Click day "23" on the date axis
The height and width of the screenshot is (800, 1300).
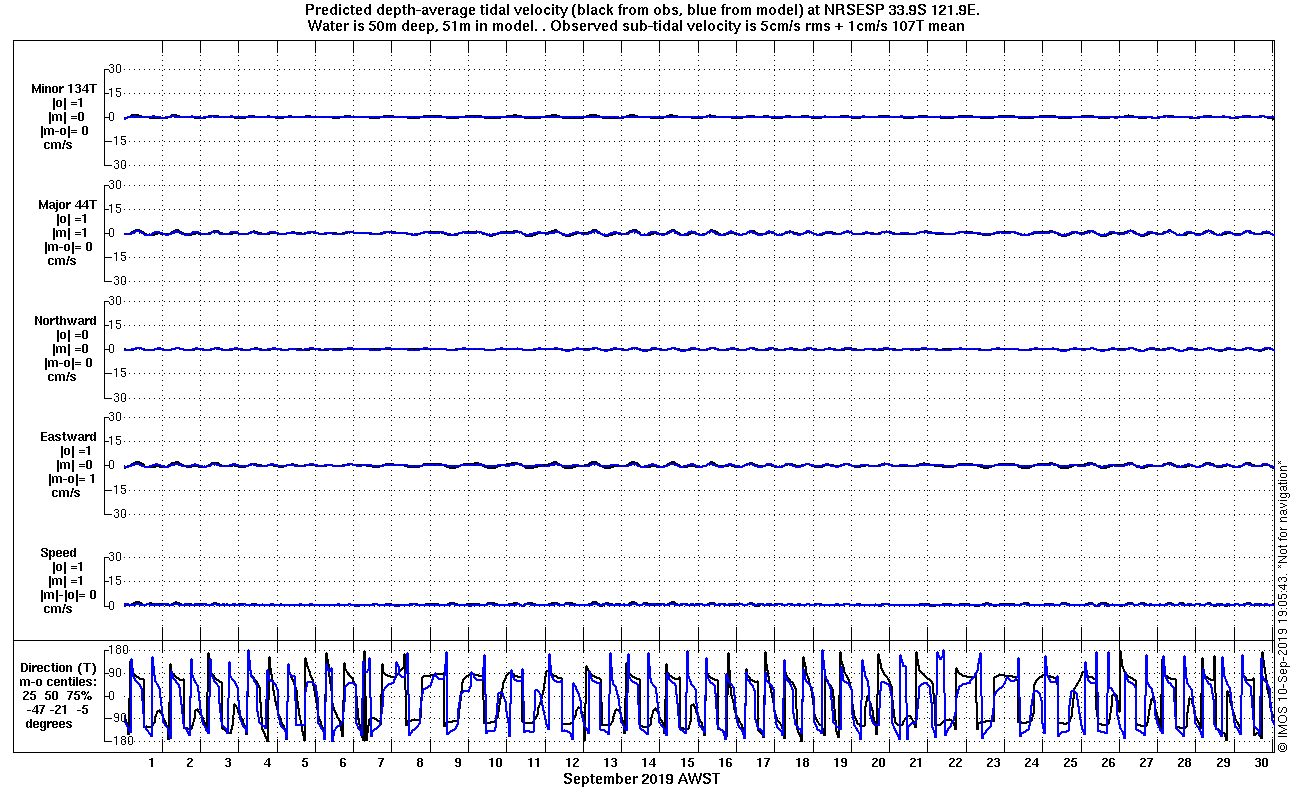coord(993,763)
